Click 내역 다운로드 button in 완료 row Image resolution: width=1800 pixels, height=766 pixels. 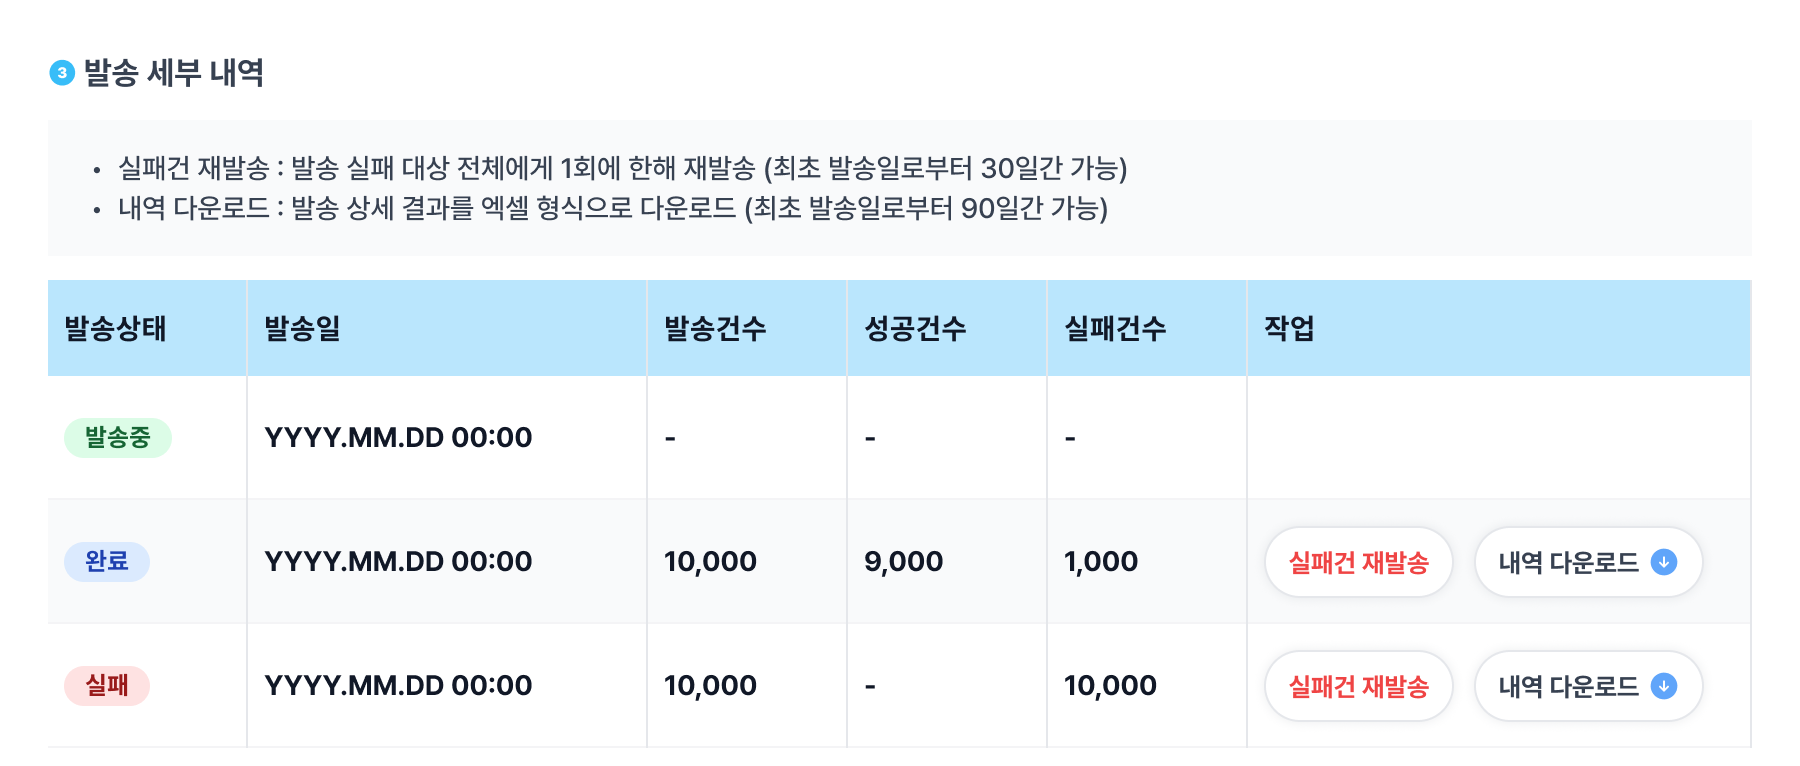[x=1589, y=562]
